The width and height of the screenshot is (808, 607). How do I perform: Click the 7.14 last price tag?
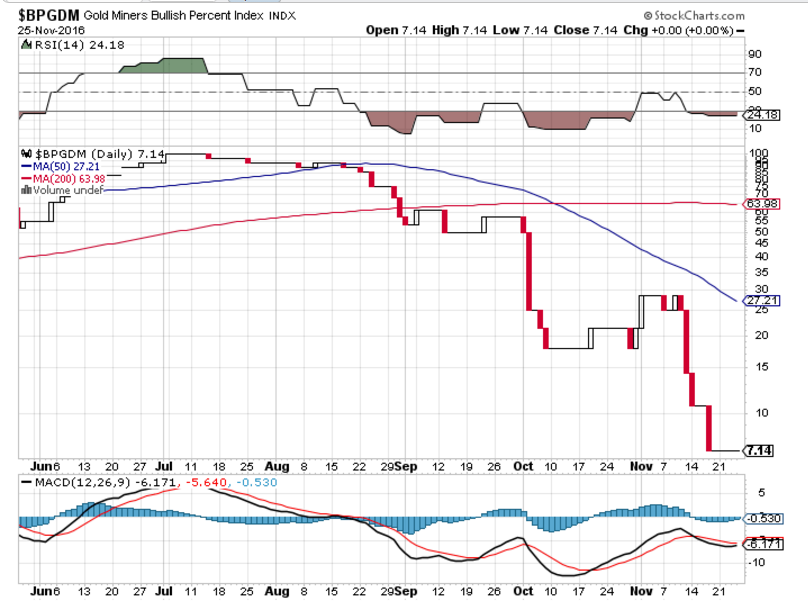pos(757,451)
